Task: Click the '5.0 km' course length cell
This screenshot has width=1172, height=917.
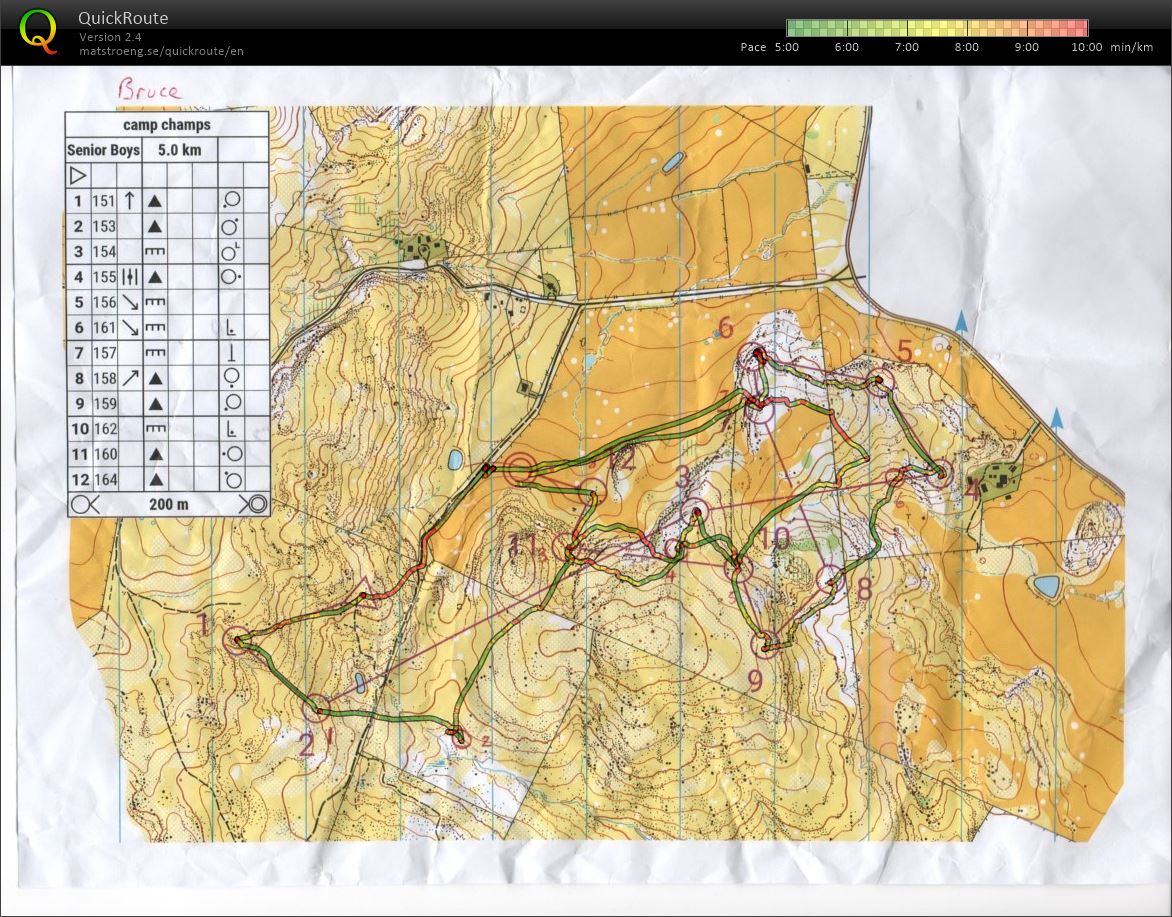Action: 180,151
